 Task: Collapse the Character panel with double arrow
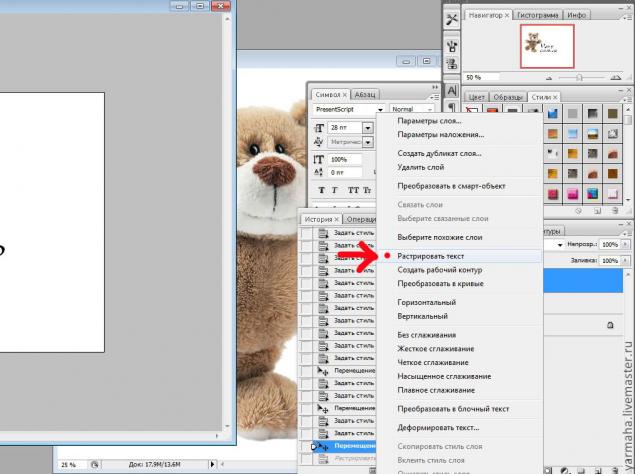coord(435,87)
